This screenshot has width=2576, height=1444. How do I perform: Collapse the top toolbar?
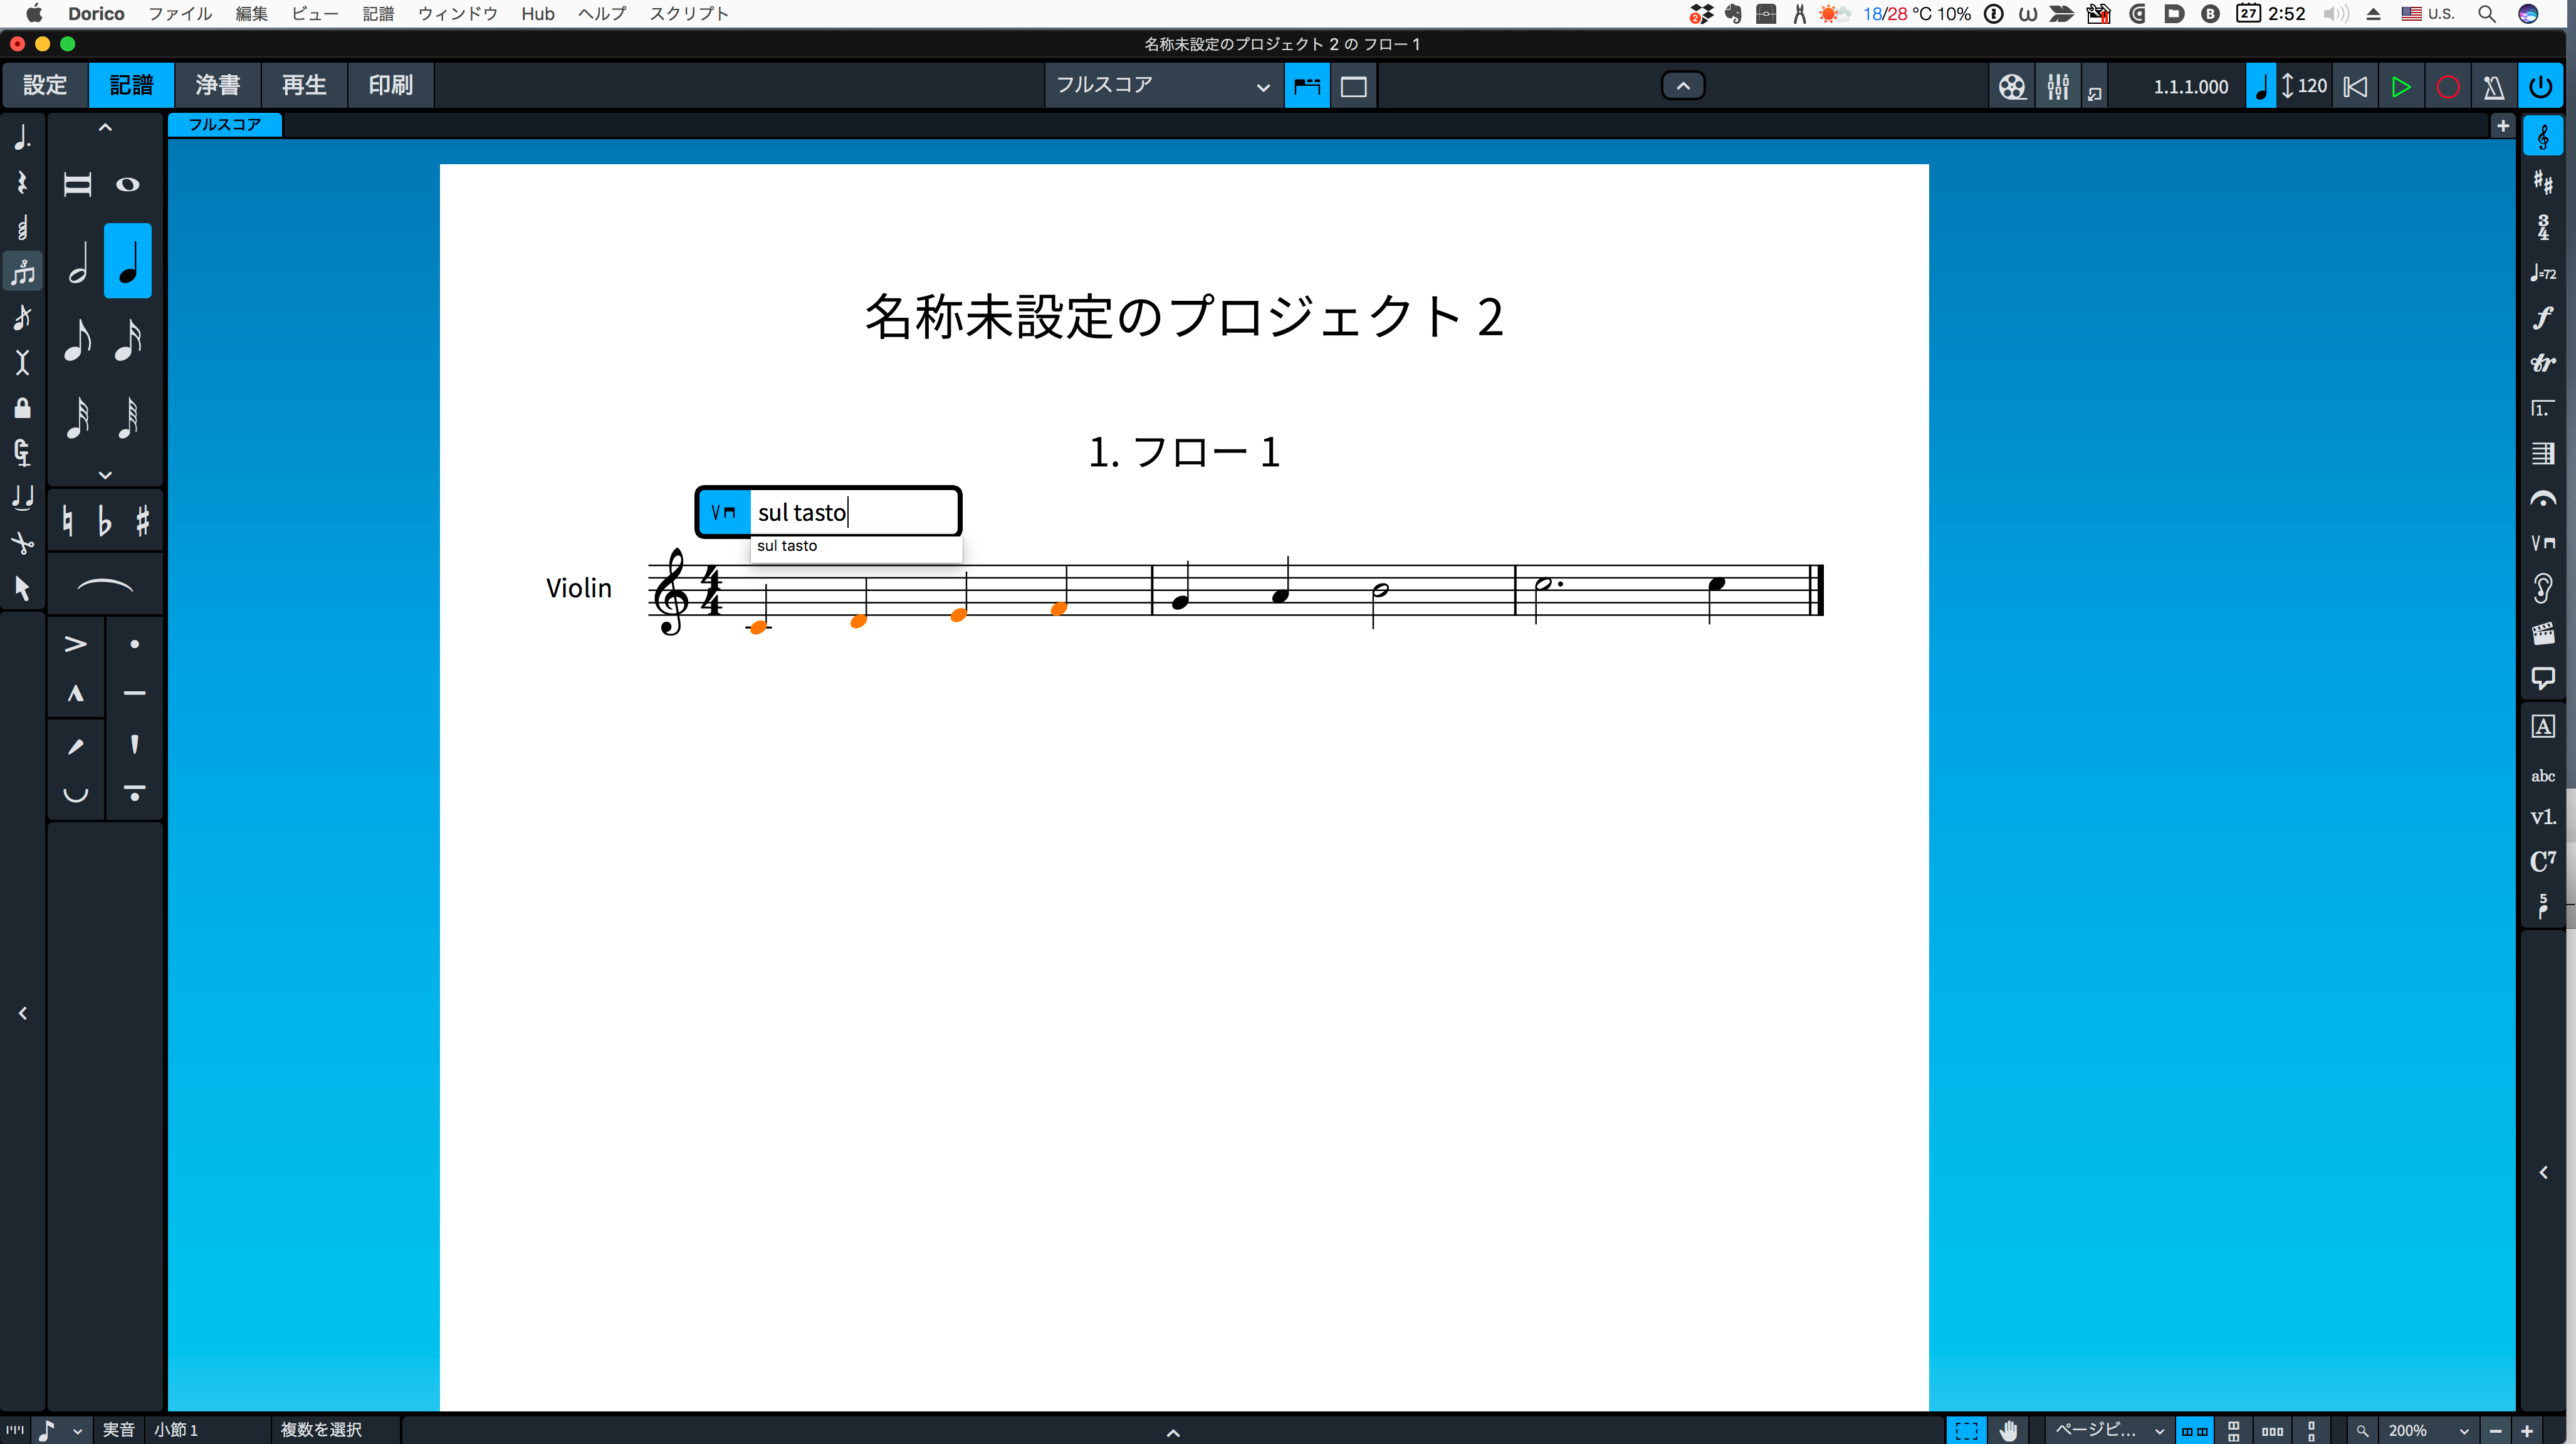point(1683,86)
